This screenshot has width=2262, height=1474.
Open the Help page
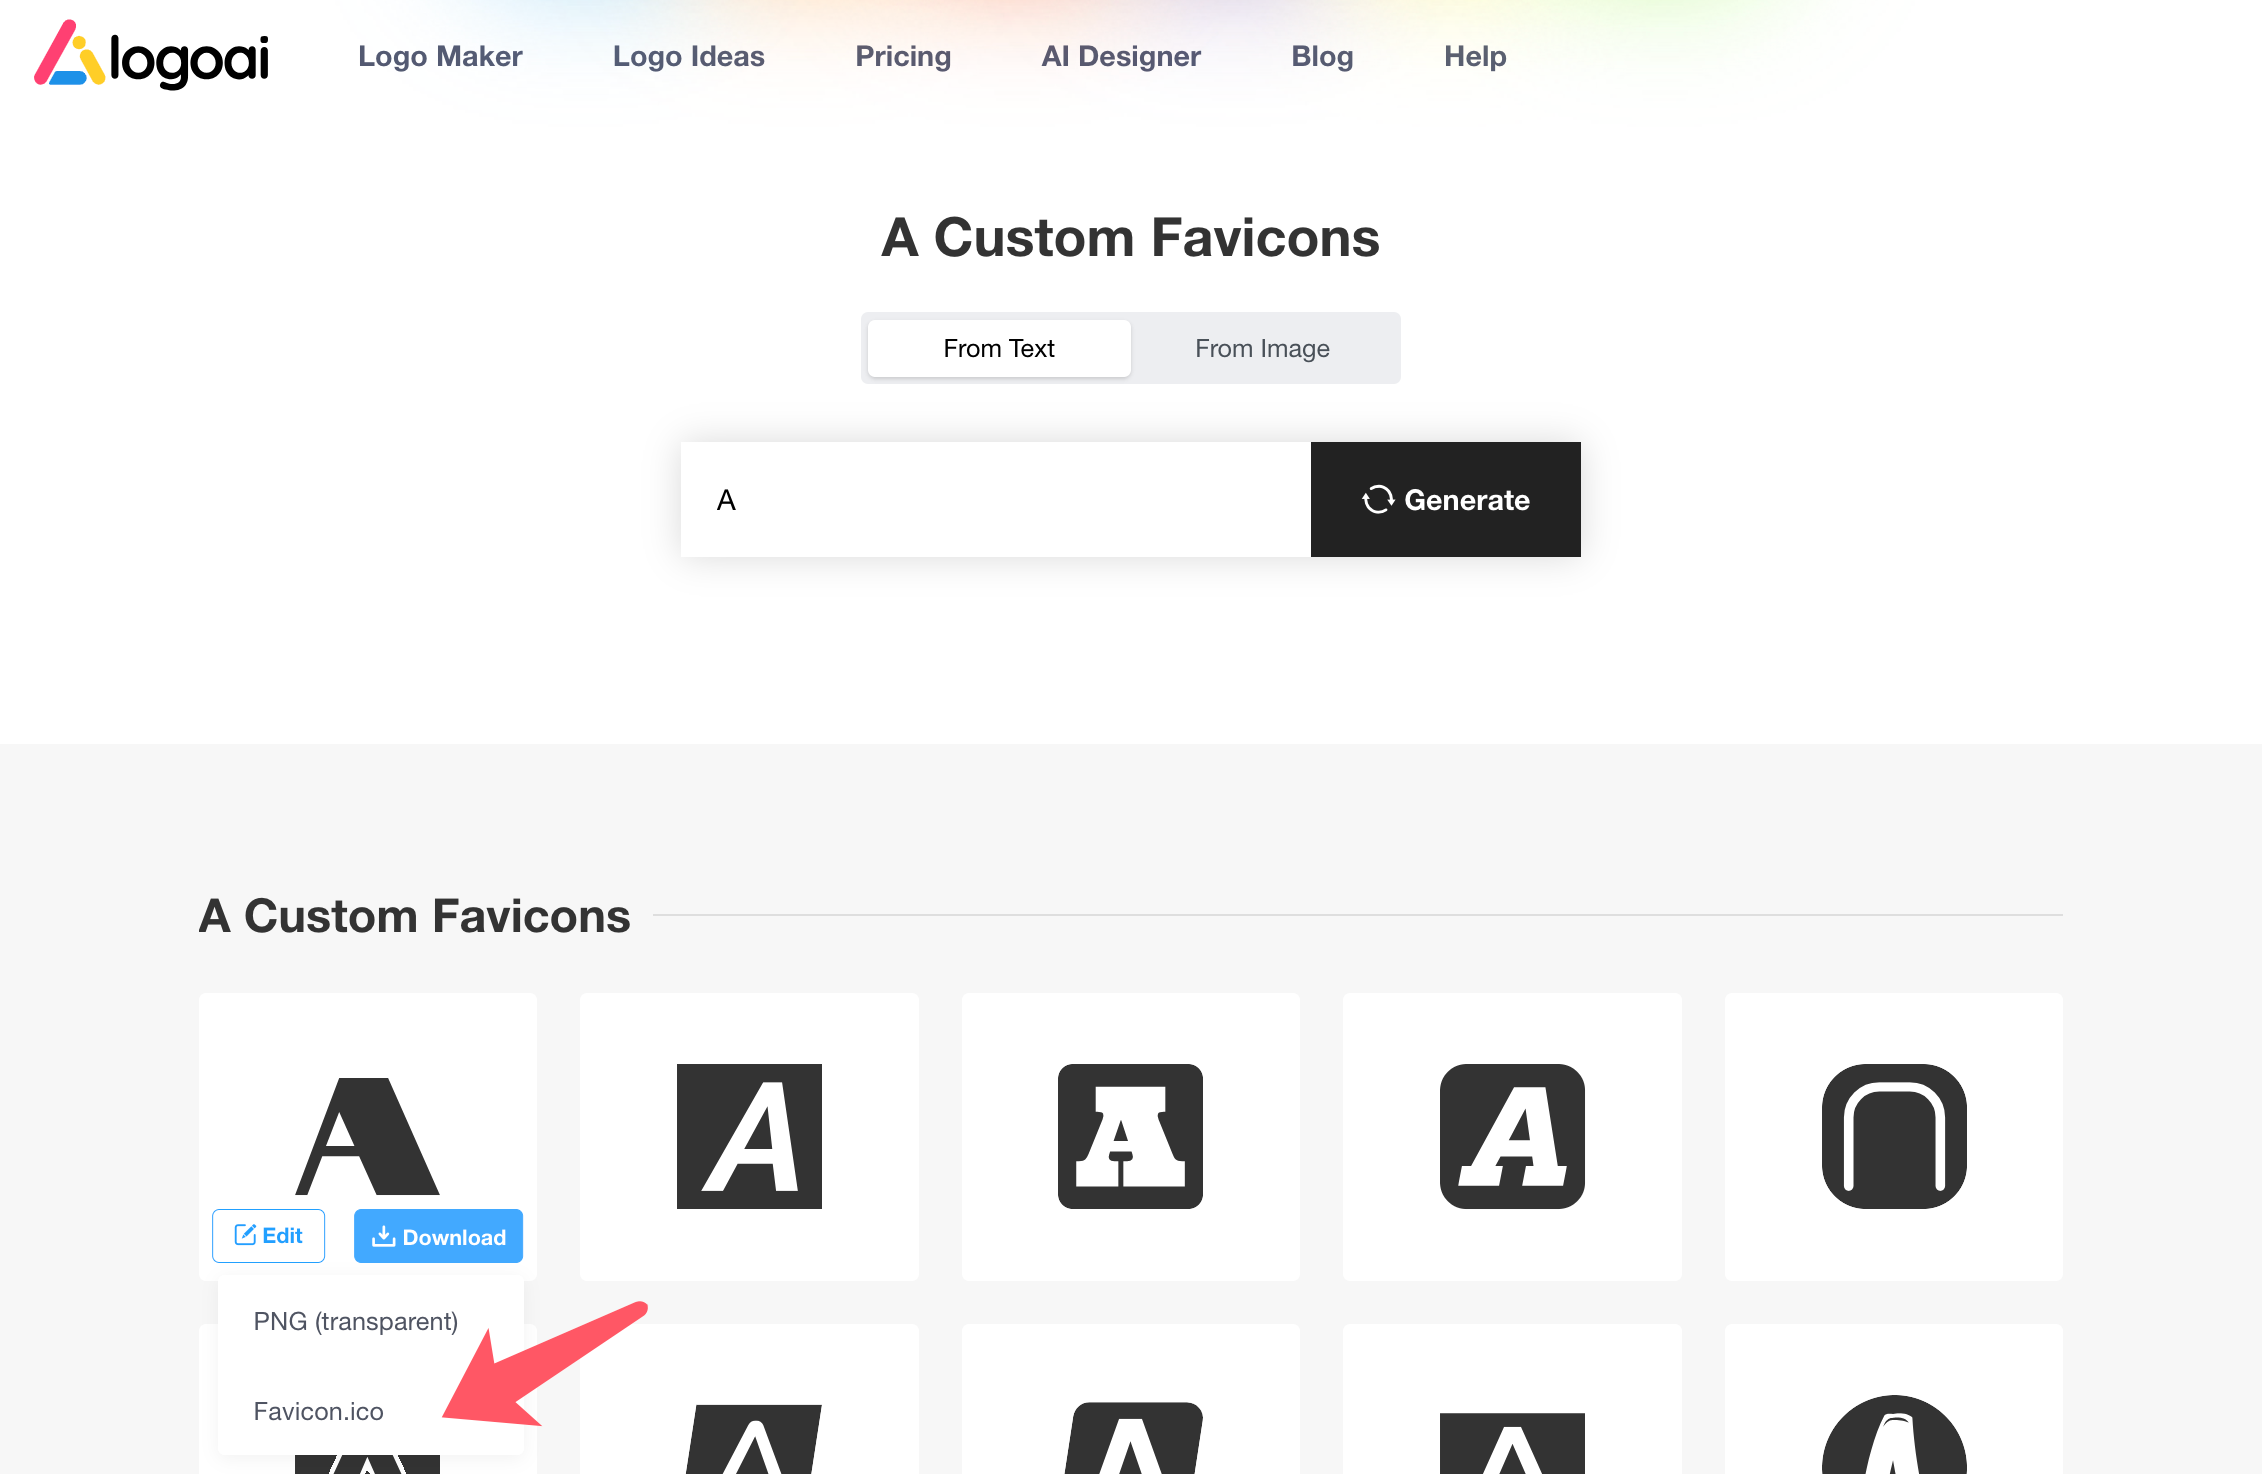(1475, 56)
